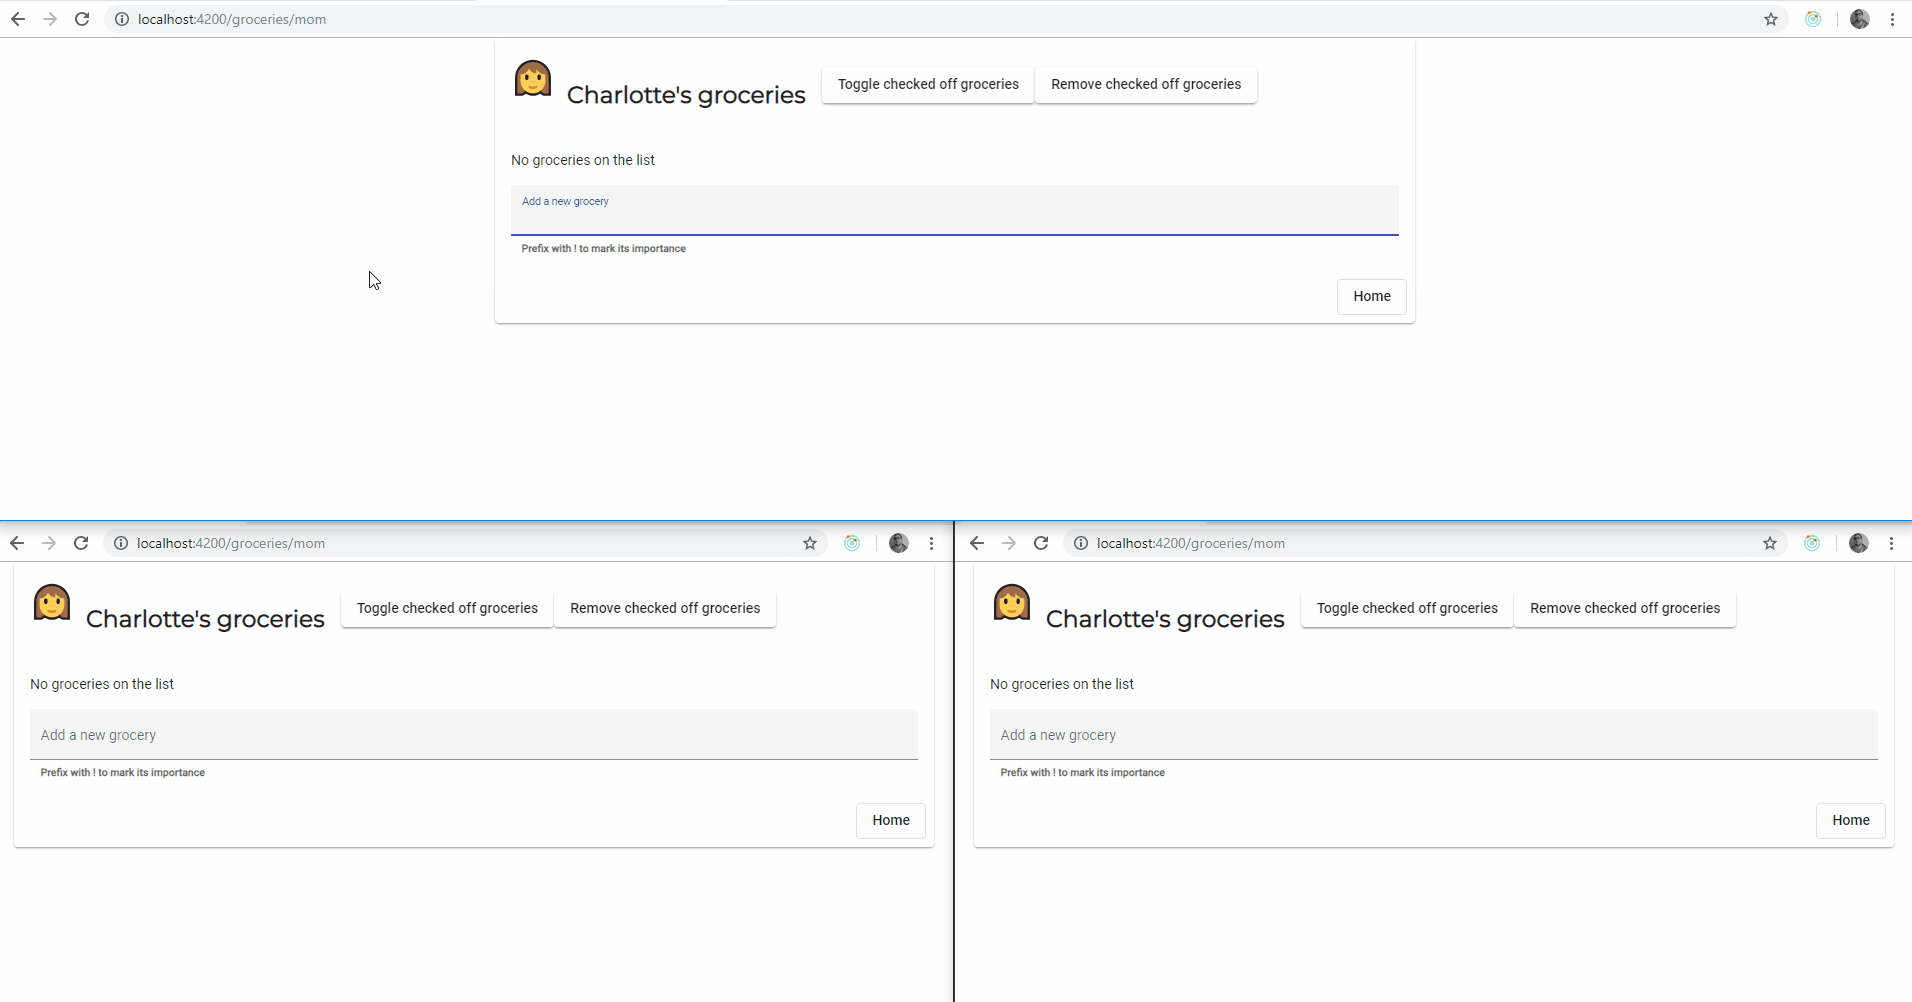The width and height of the screenshot is (1912, 1002).
Task: Open the profile avatar in the top browser window
Action: (1860, 19)
